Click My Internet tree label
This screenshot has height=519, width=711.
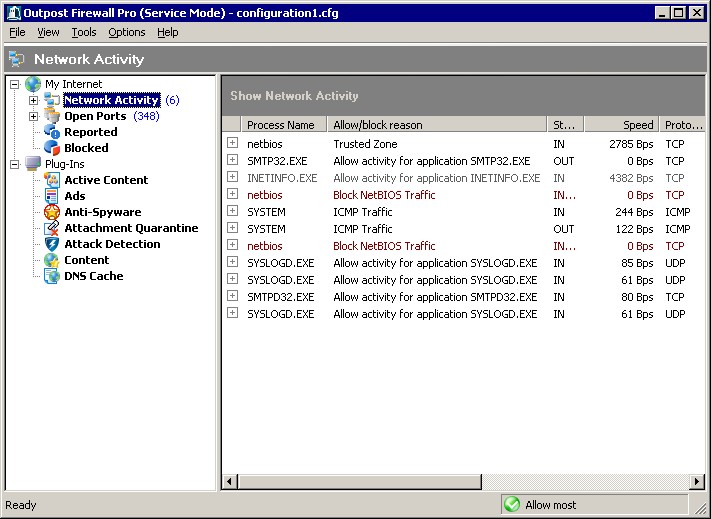tap(73, 84)
